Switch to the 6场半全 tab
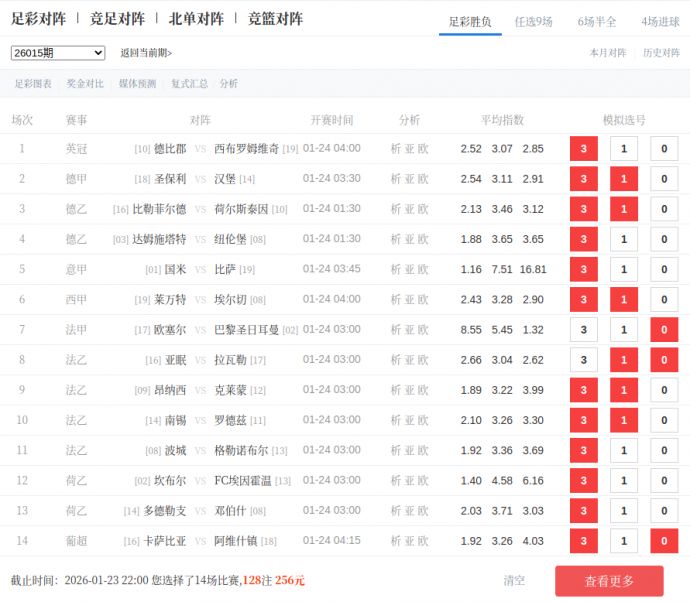The width and height of the screenshot is (690, 602). coord(597,21)
